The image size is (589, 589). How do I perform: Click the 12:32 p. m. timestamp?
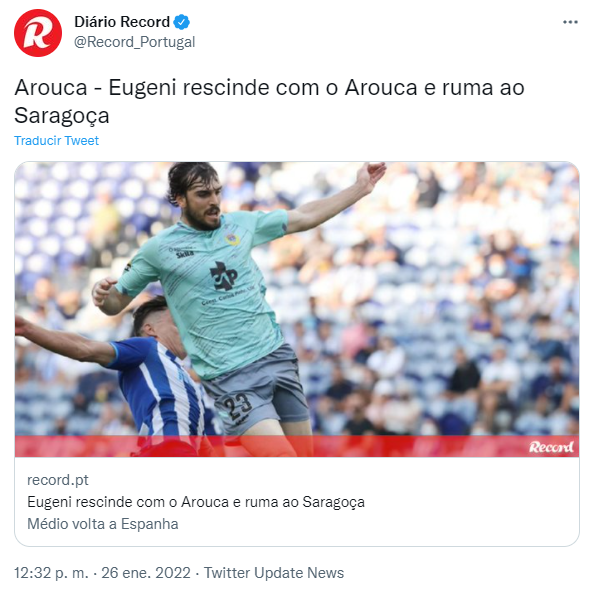[x=51, y=573]
